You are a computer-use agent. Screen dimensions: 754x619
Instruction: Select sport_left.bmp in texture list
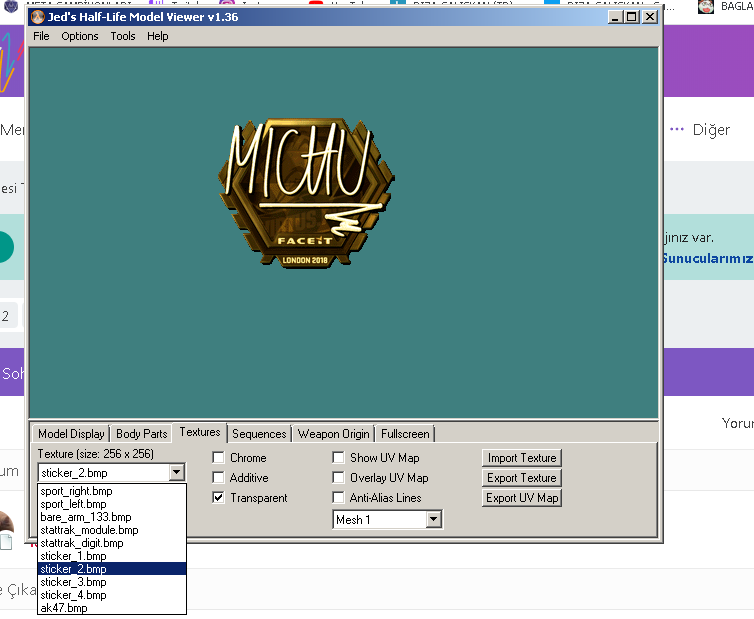point(112,504)
